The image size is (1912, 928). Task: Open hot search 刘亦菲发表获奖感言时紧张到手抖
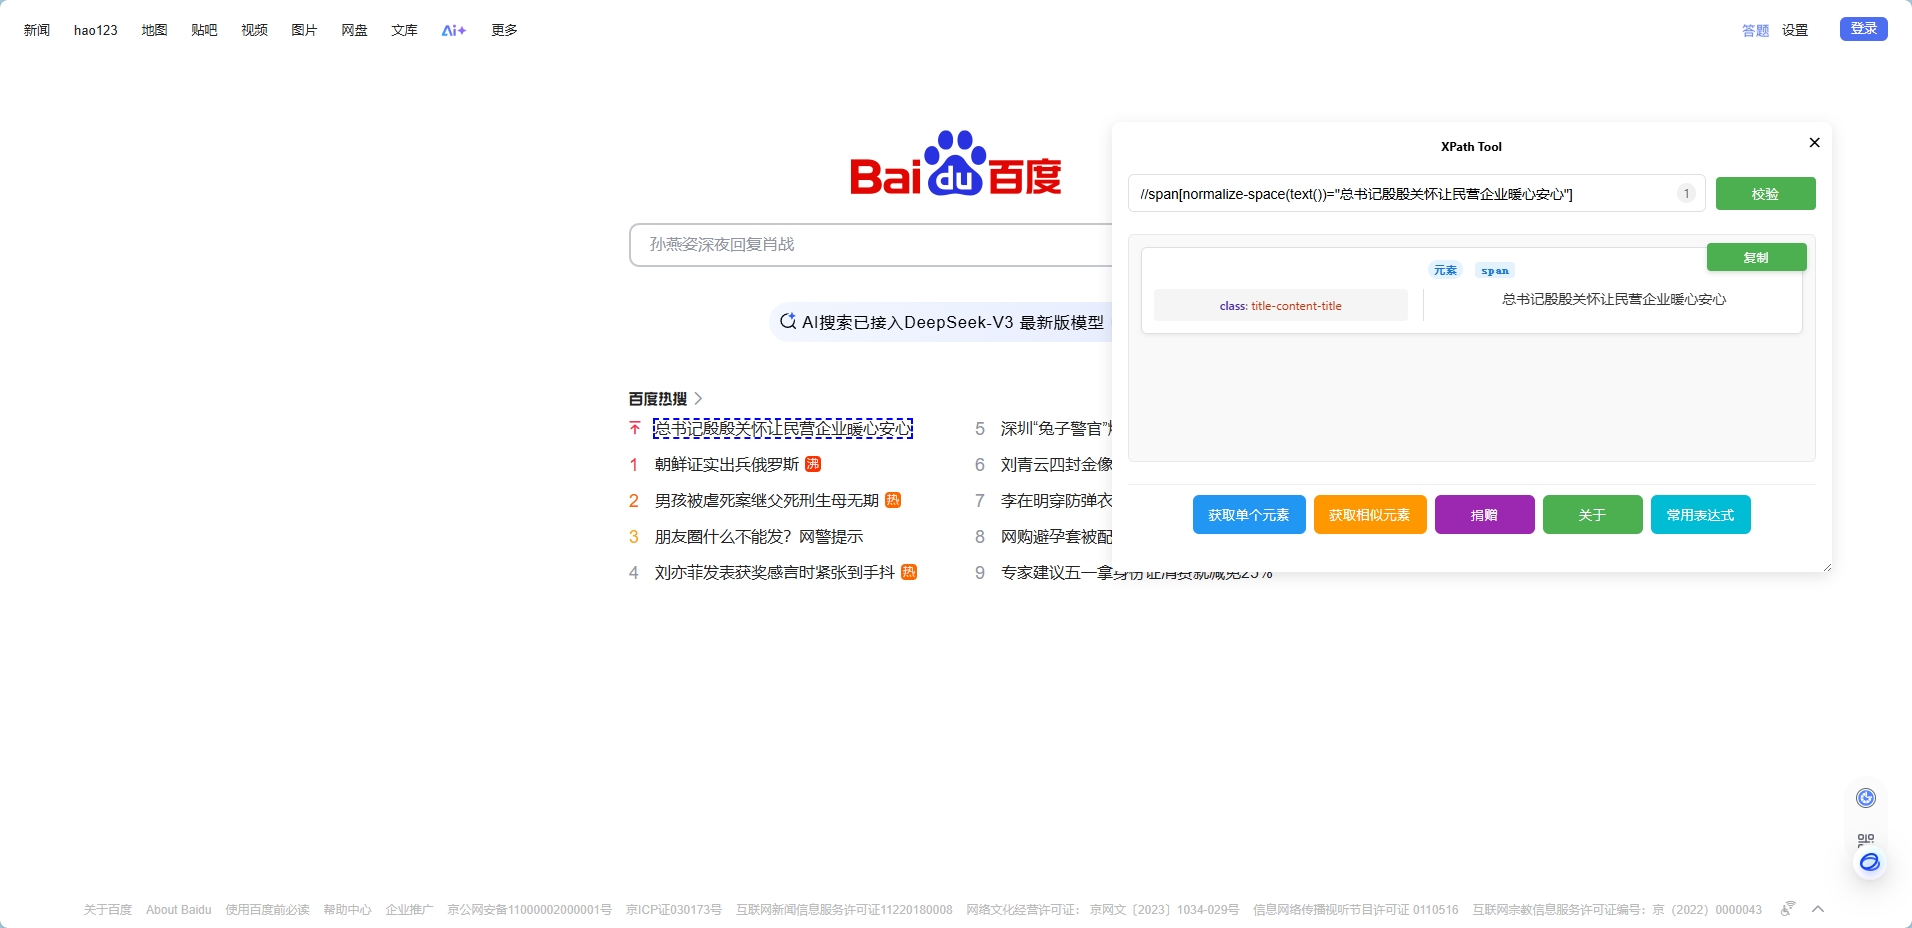pyautogui.click(x=775, y=572)
